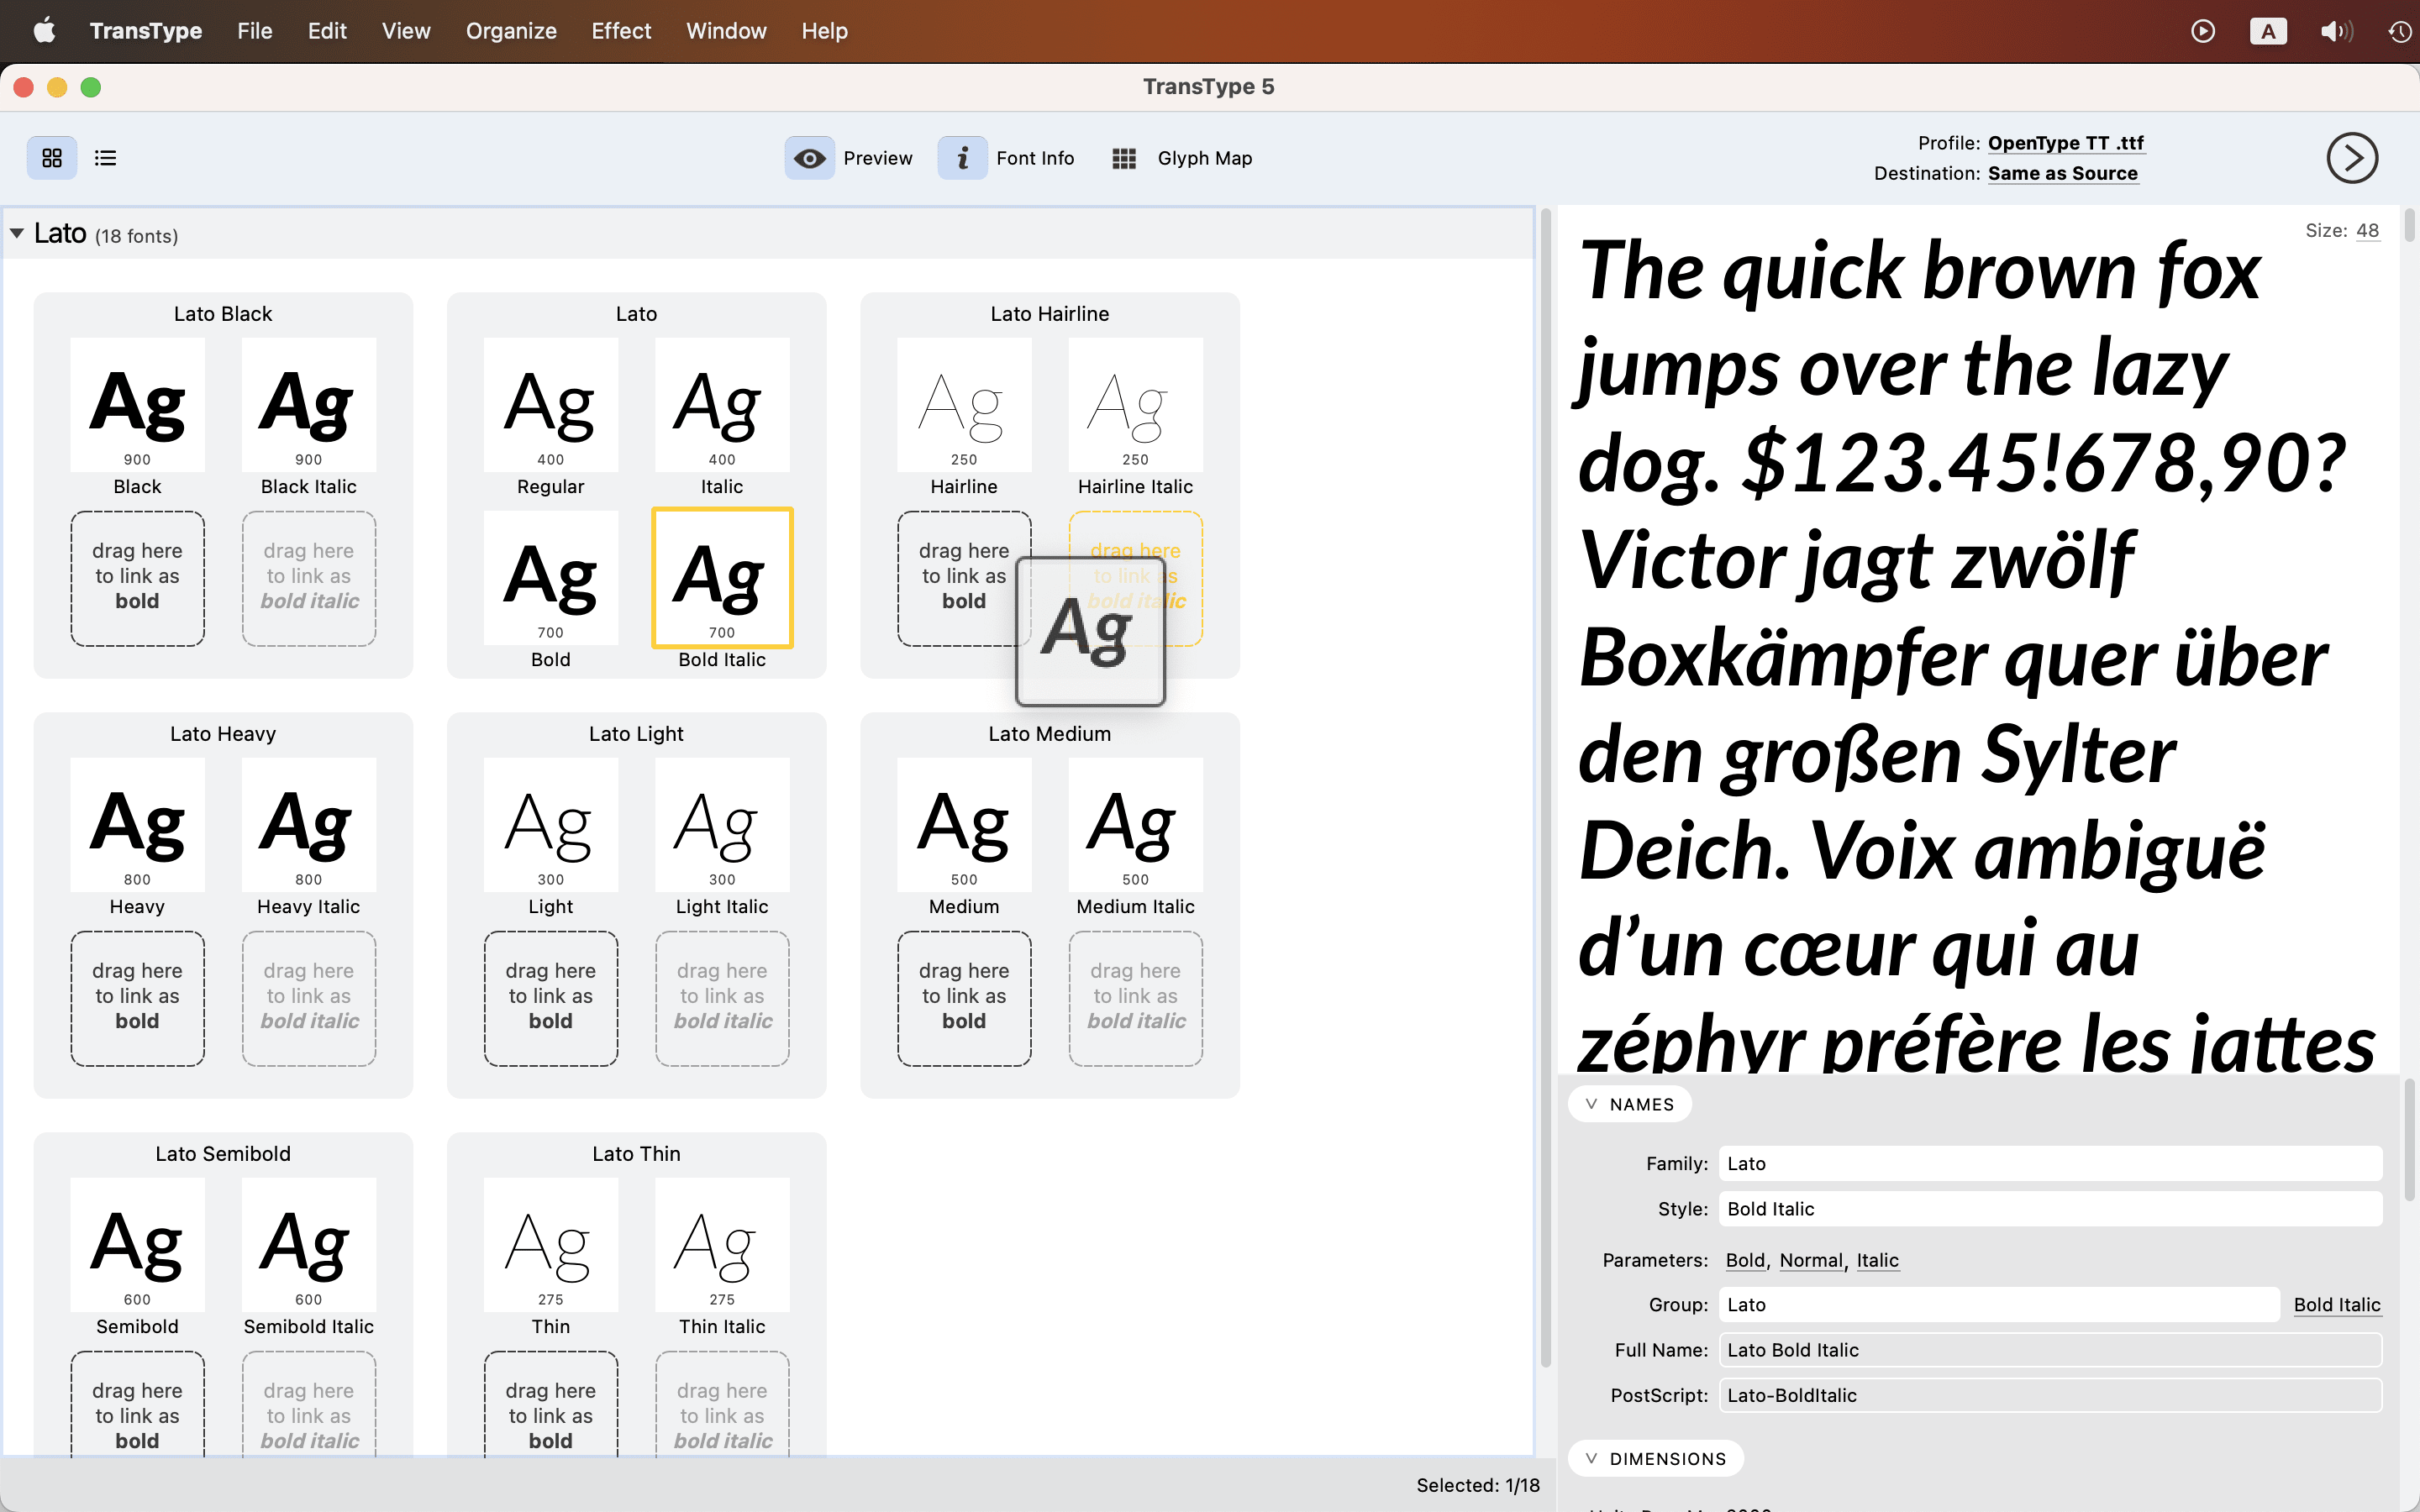This screenshot has width=2420, height=1512.
Task: Open the Organize menu
Action: coord(511,31)
